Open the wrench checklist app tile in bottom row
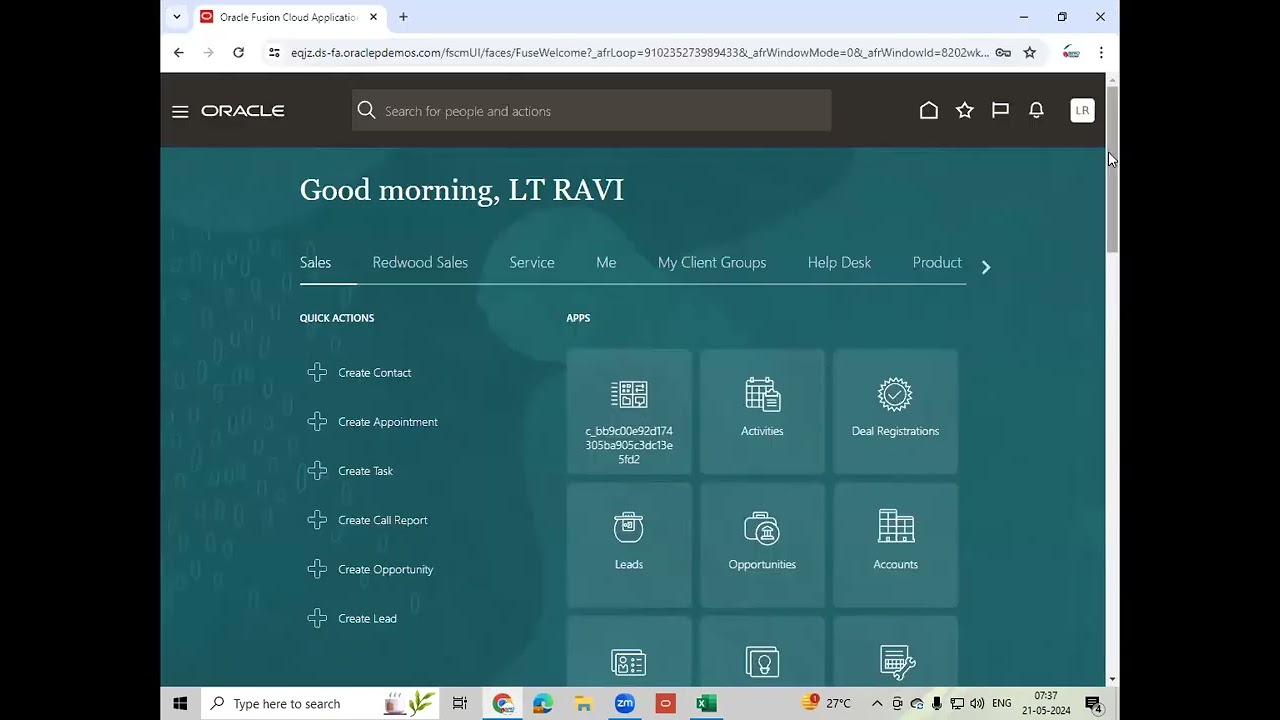1280x720 pixels. (x=895, y=652)
